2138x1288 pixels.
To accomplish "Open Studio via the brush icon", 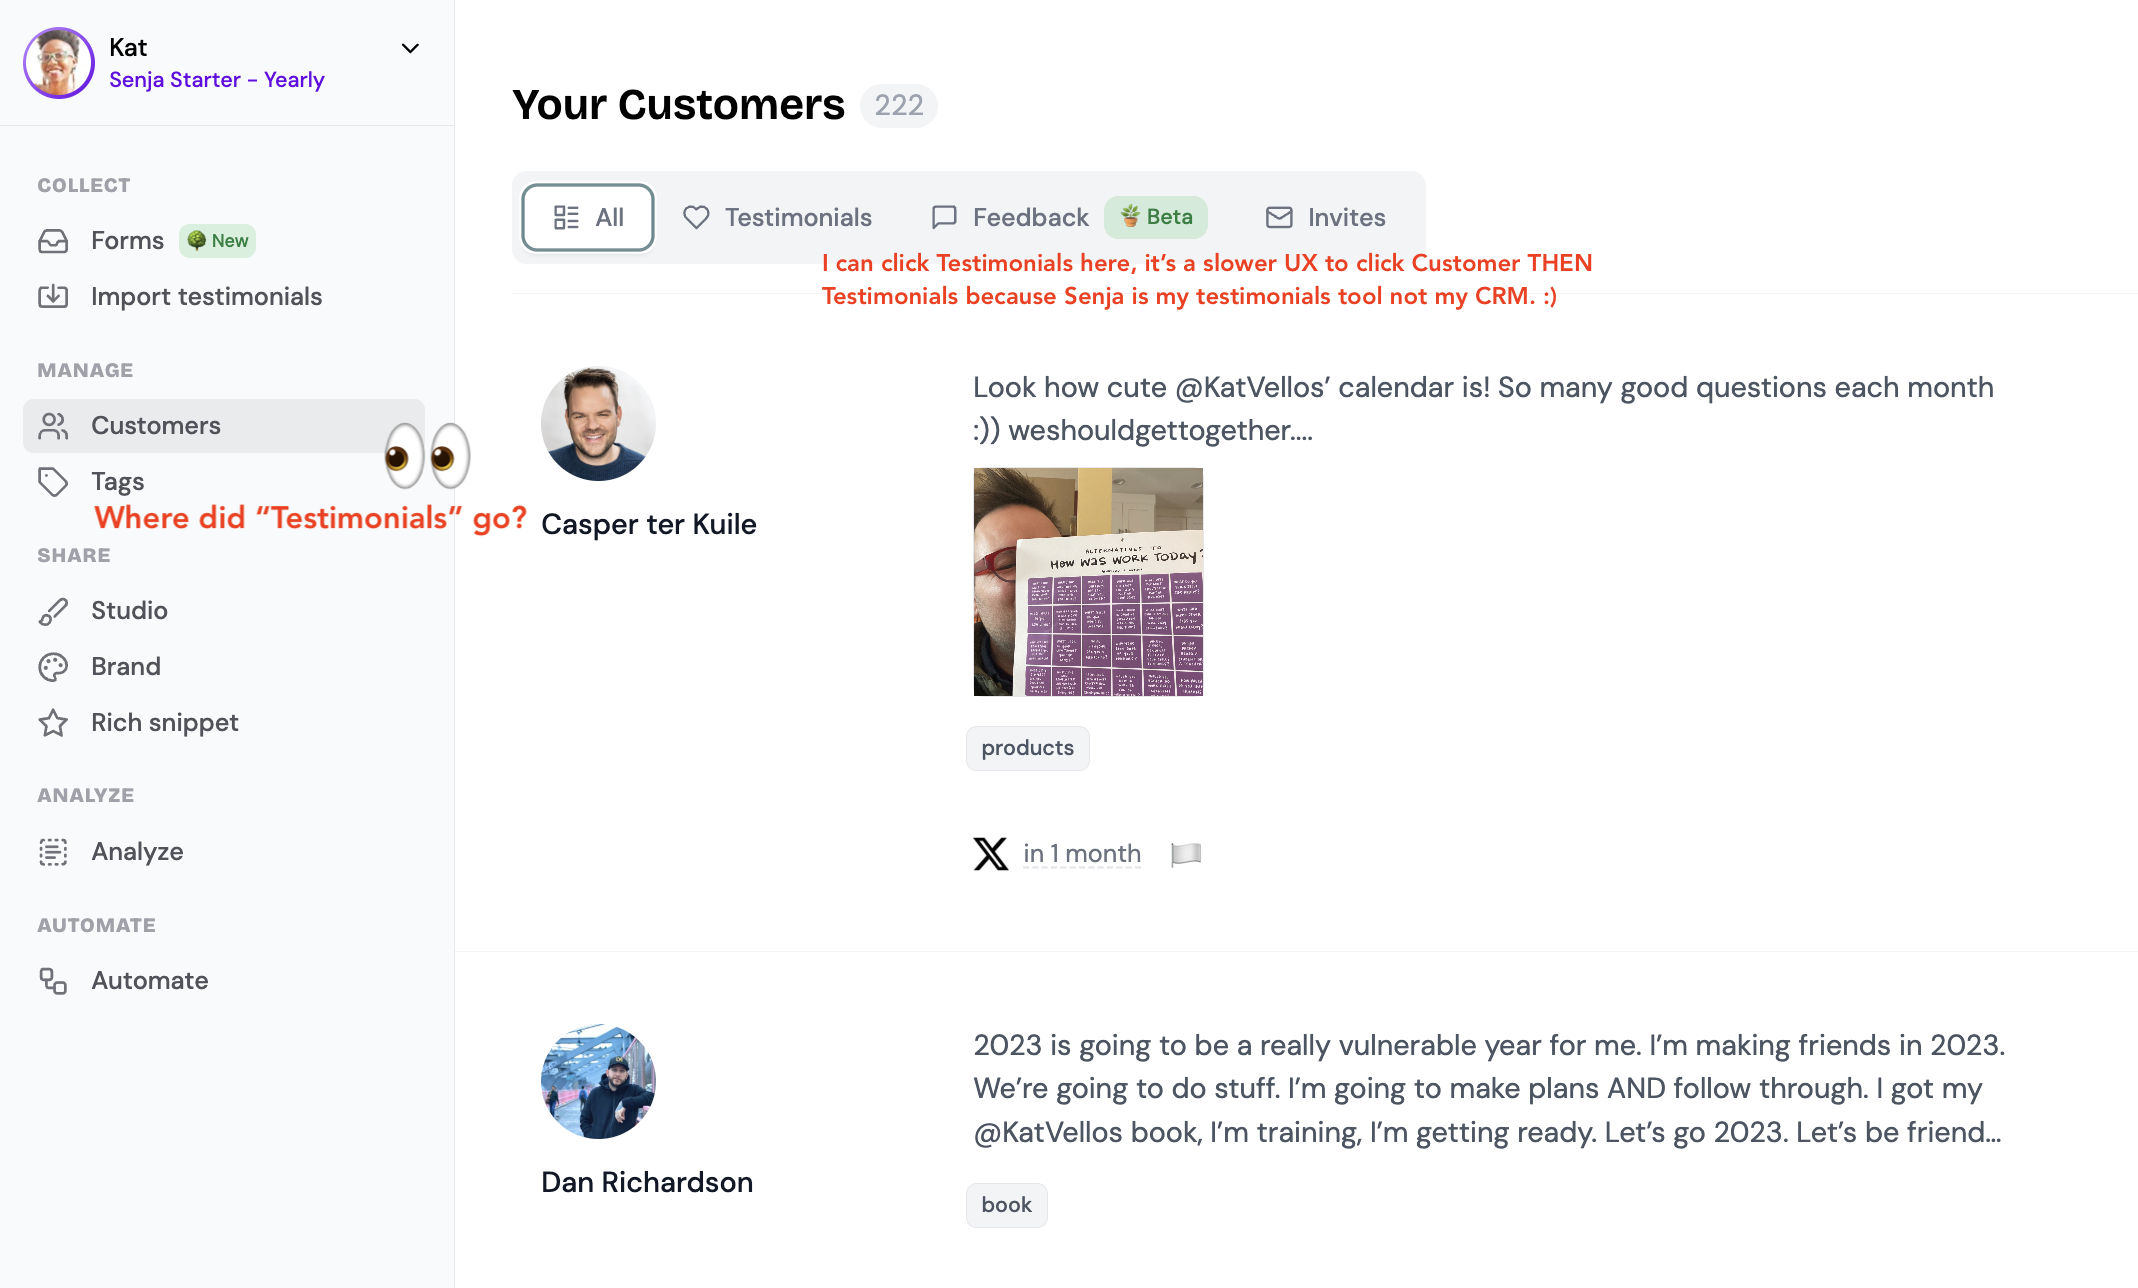I will (x=53, y=611).
